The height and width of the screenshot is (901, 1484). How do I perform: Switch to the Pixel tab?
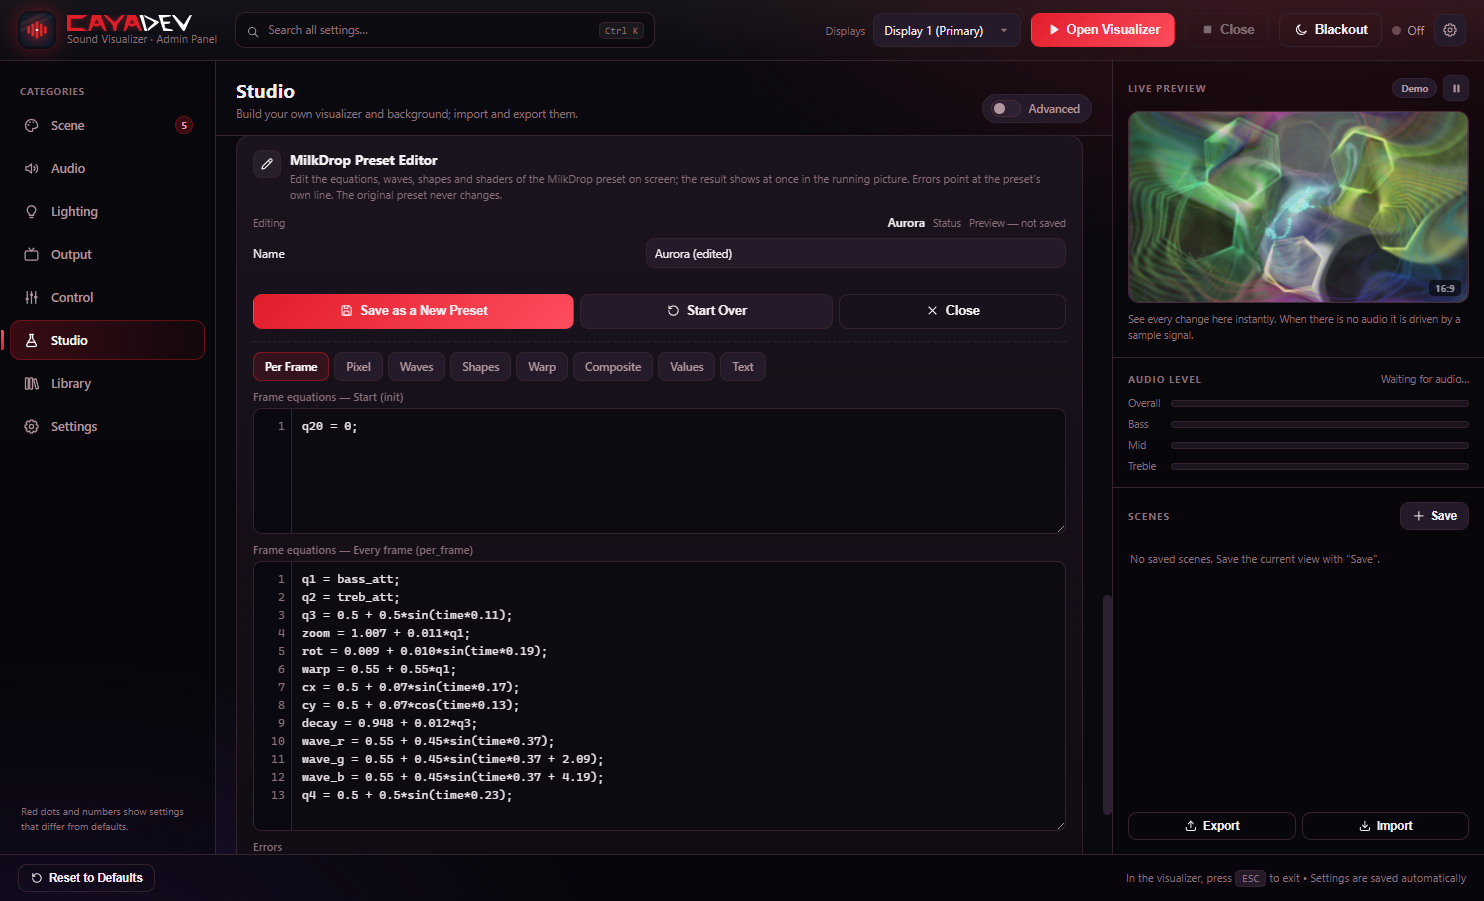358,367
